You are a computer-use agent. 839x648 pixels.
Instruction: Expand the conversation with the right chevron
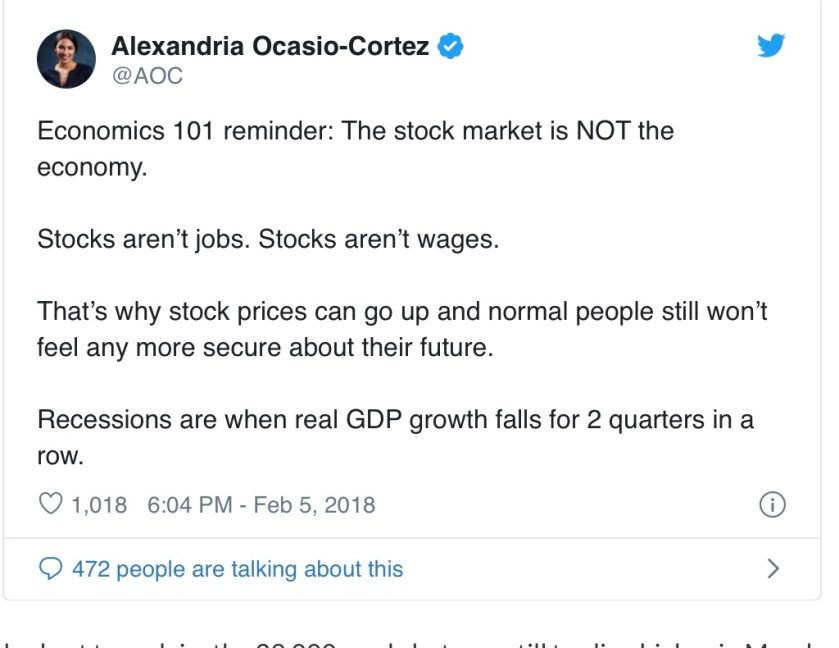[x=772, y=569]
